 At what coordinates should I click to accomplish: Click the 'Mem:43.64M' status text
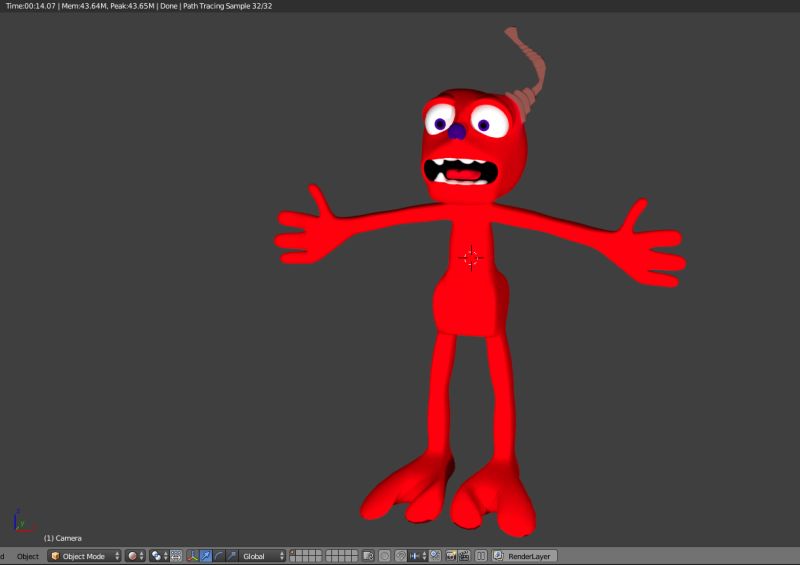84,6
